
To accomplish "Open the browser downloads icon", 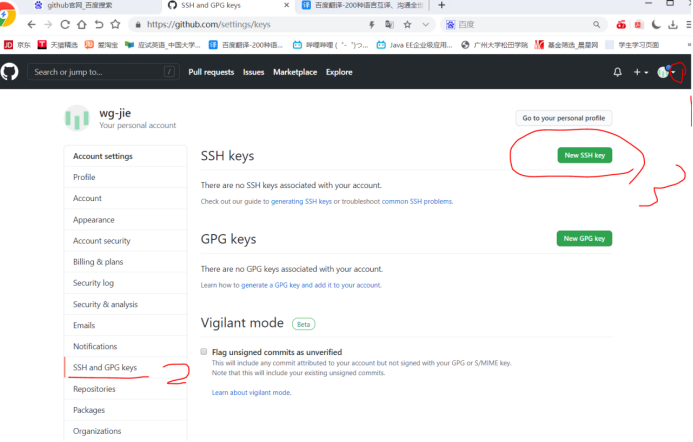I will [673, 25].
